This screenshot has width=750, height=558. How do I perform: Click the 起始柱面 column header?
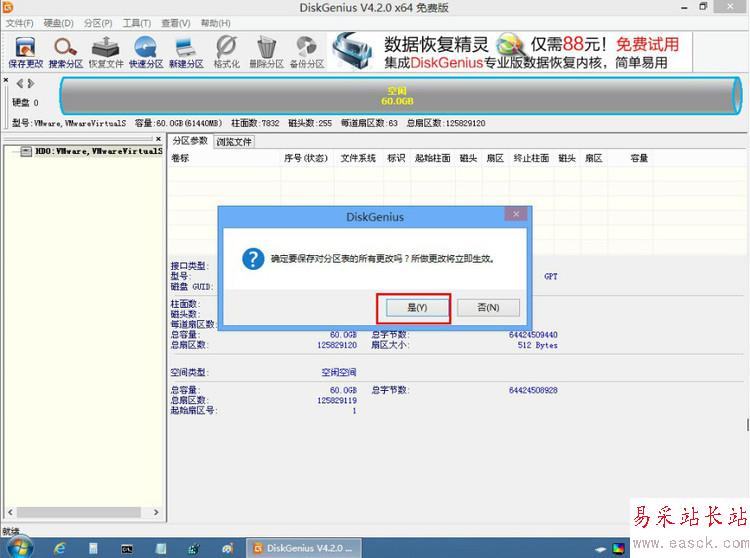(433, 158)
